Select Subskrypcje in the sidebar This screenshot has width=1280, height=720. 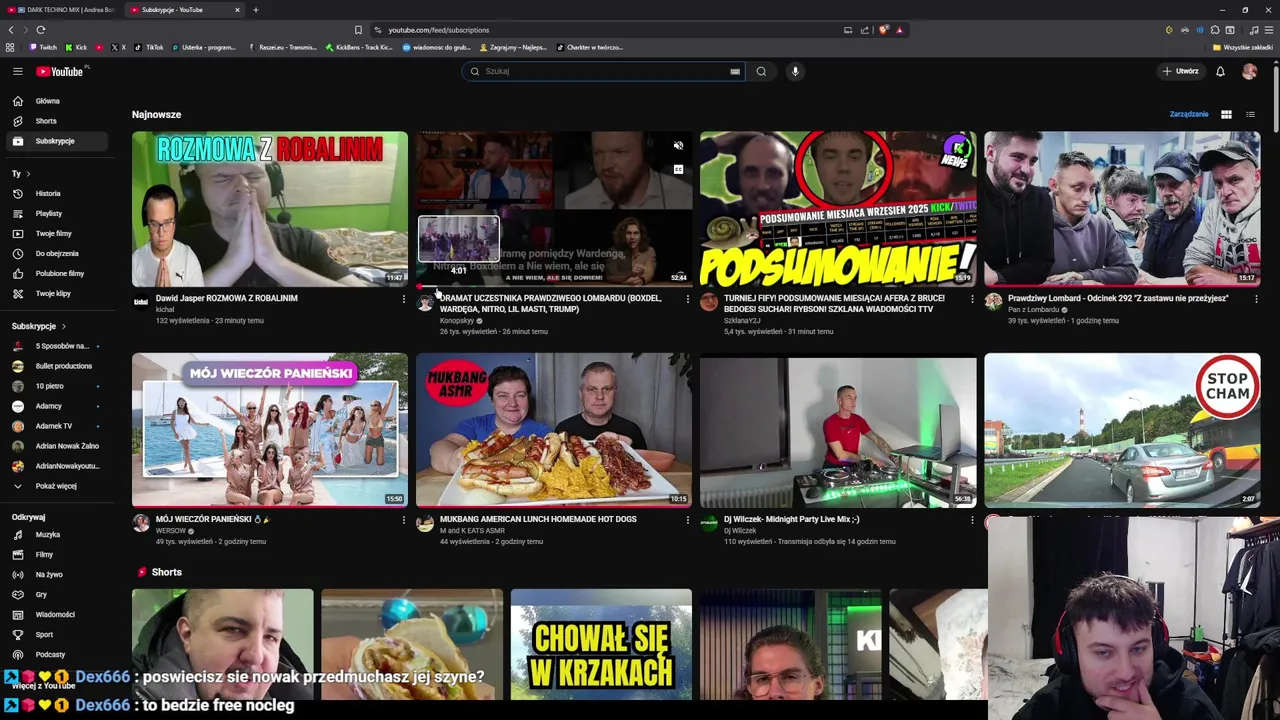click(x=58, y=141)
